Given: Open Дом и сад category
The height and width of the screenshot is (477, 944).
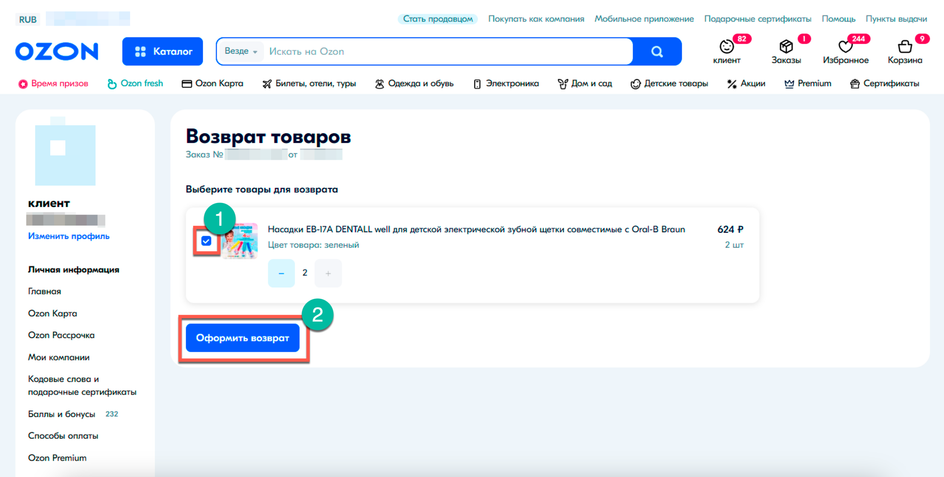Looking at the screenshot, I should 585,84.
